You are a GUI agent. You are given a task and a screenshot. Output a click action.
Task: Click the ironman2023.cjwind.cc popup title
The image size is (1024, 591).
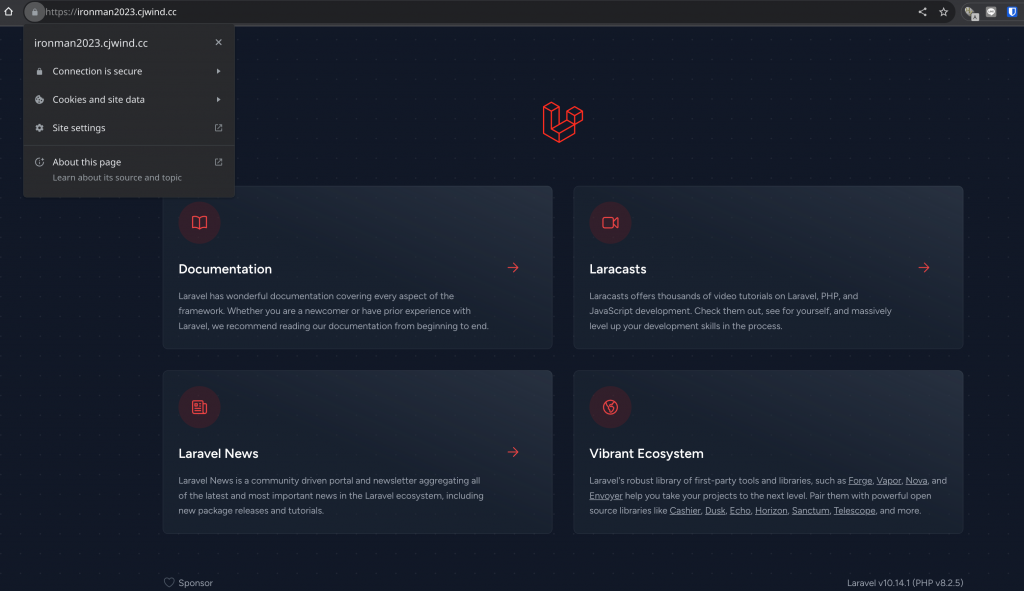[x=91, y=43]
